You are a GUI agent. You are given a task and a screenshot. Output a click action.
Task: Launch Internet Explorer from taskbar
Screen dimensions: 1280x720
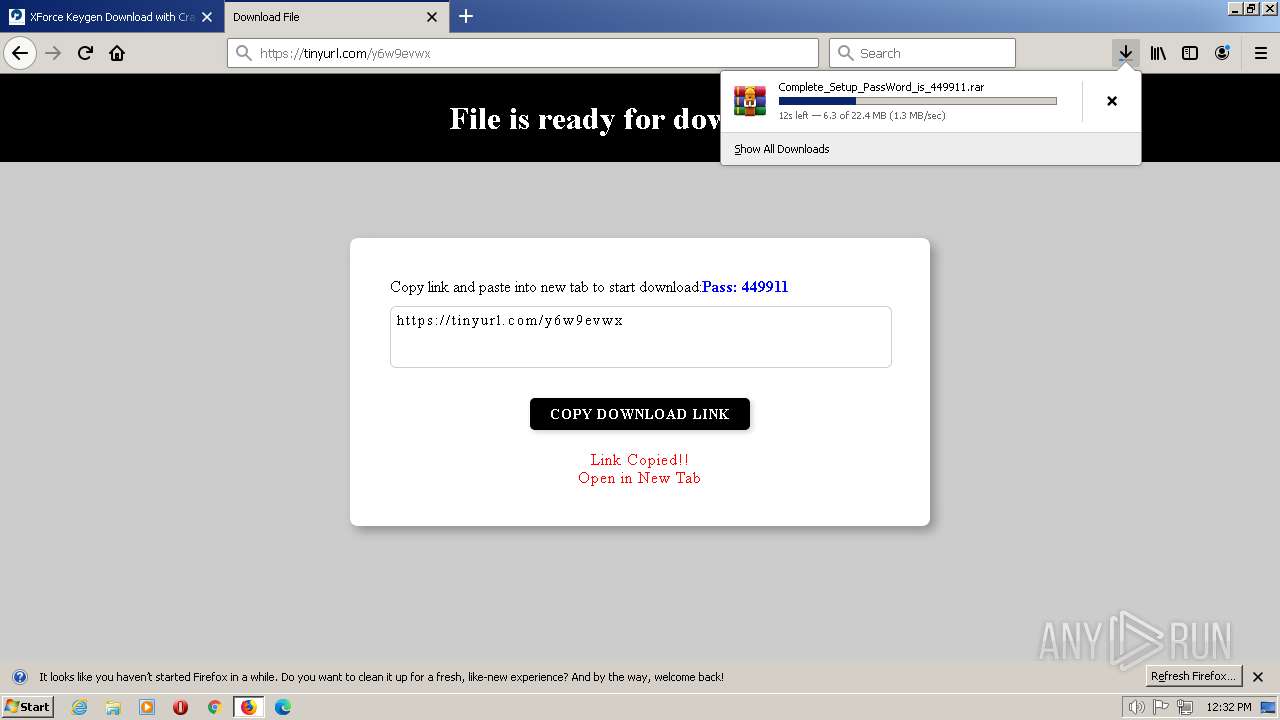(79, 707)
